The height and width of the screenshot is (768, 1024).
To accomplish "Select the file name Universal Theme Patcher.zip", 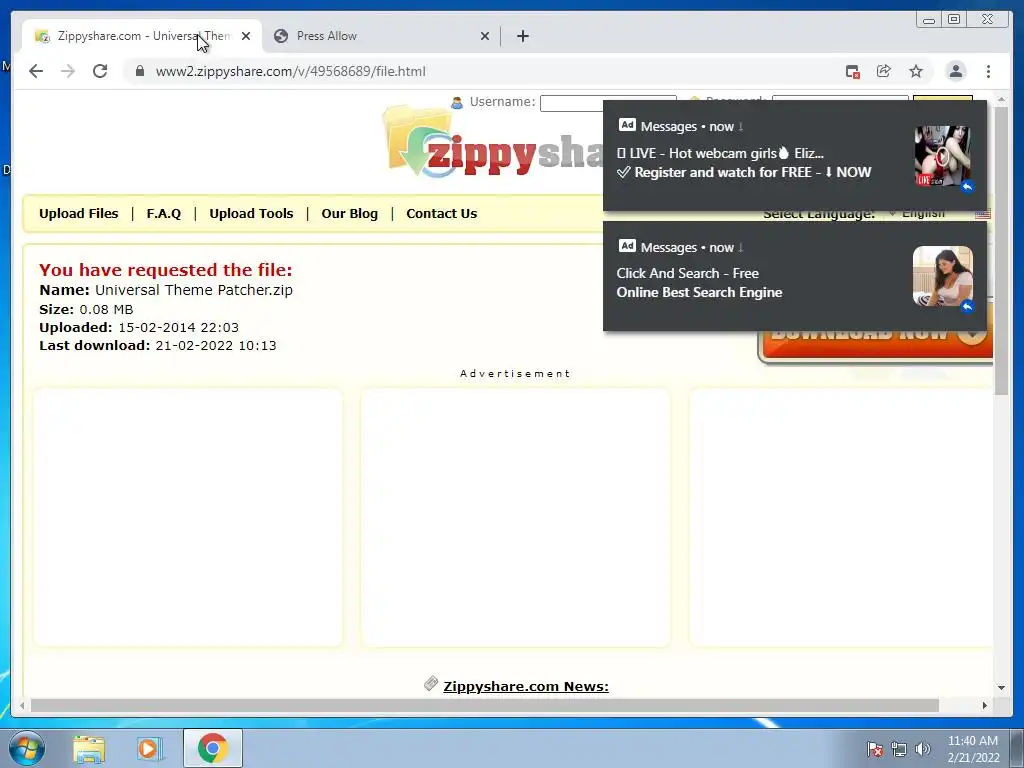I will pos(194,290).
